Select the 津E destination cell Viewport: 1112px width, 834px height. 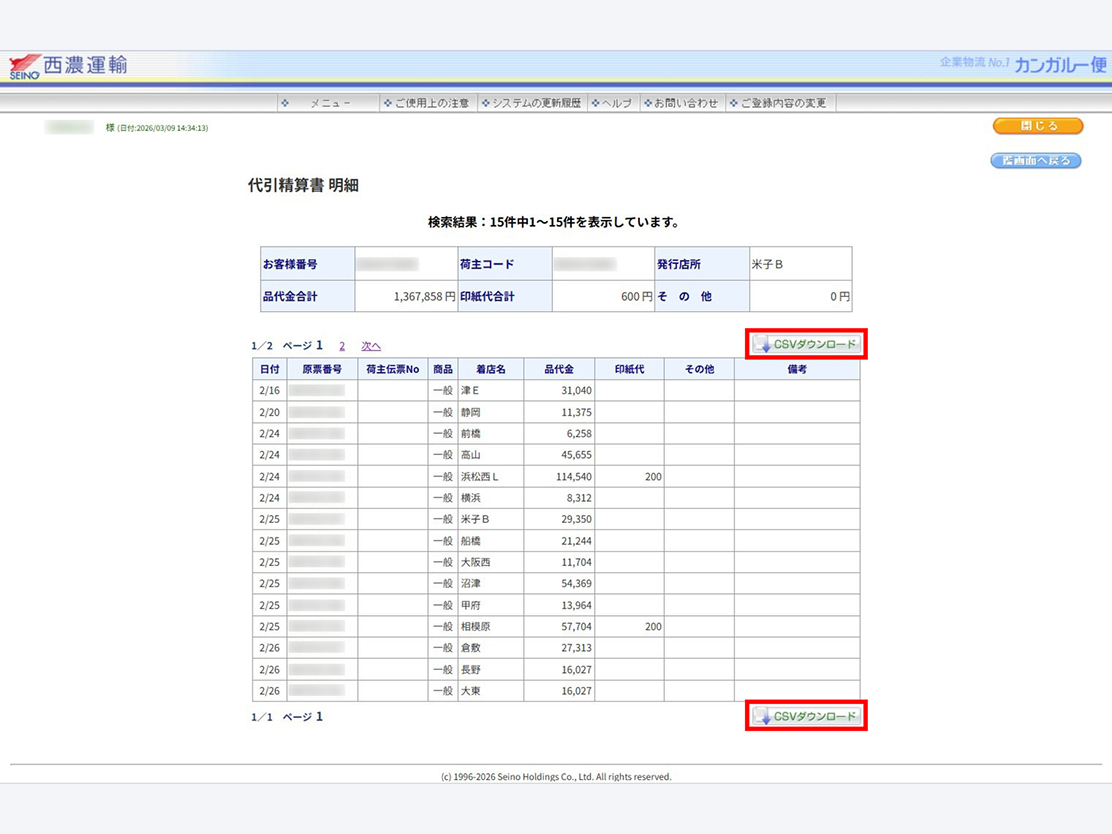click(x=491, y=391)
